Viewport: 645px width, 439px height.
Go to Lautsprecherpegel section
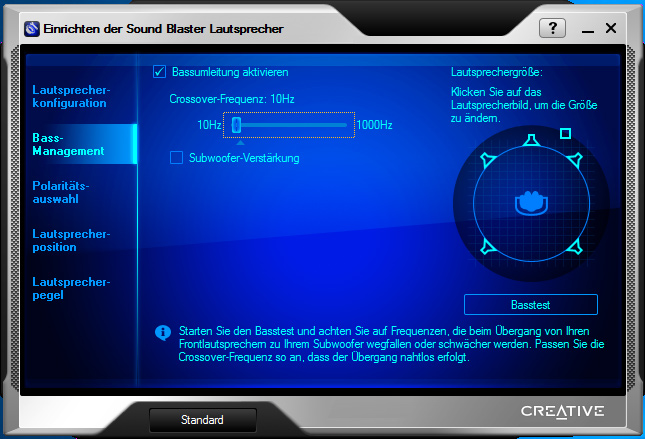tap(71, 288)
